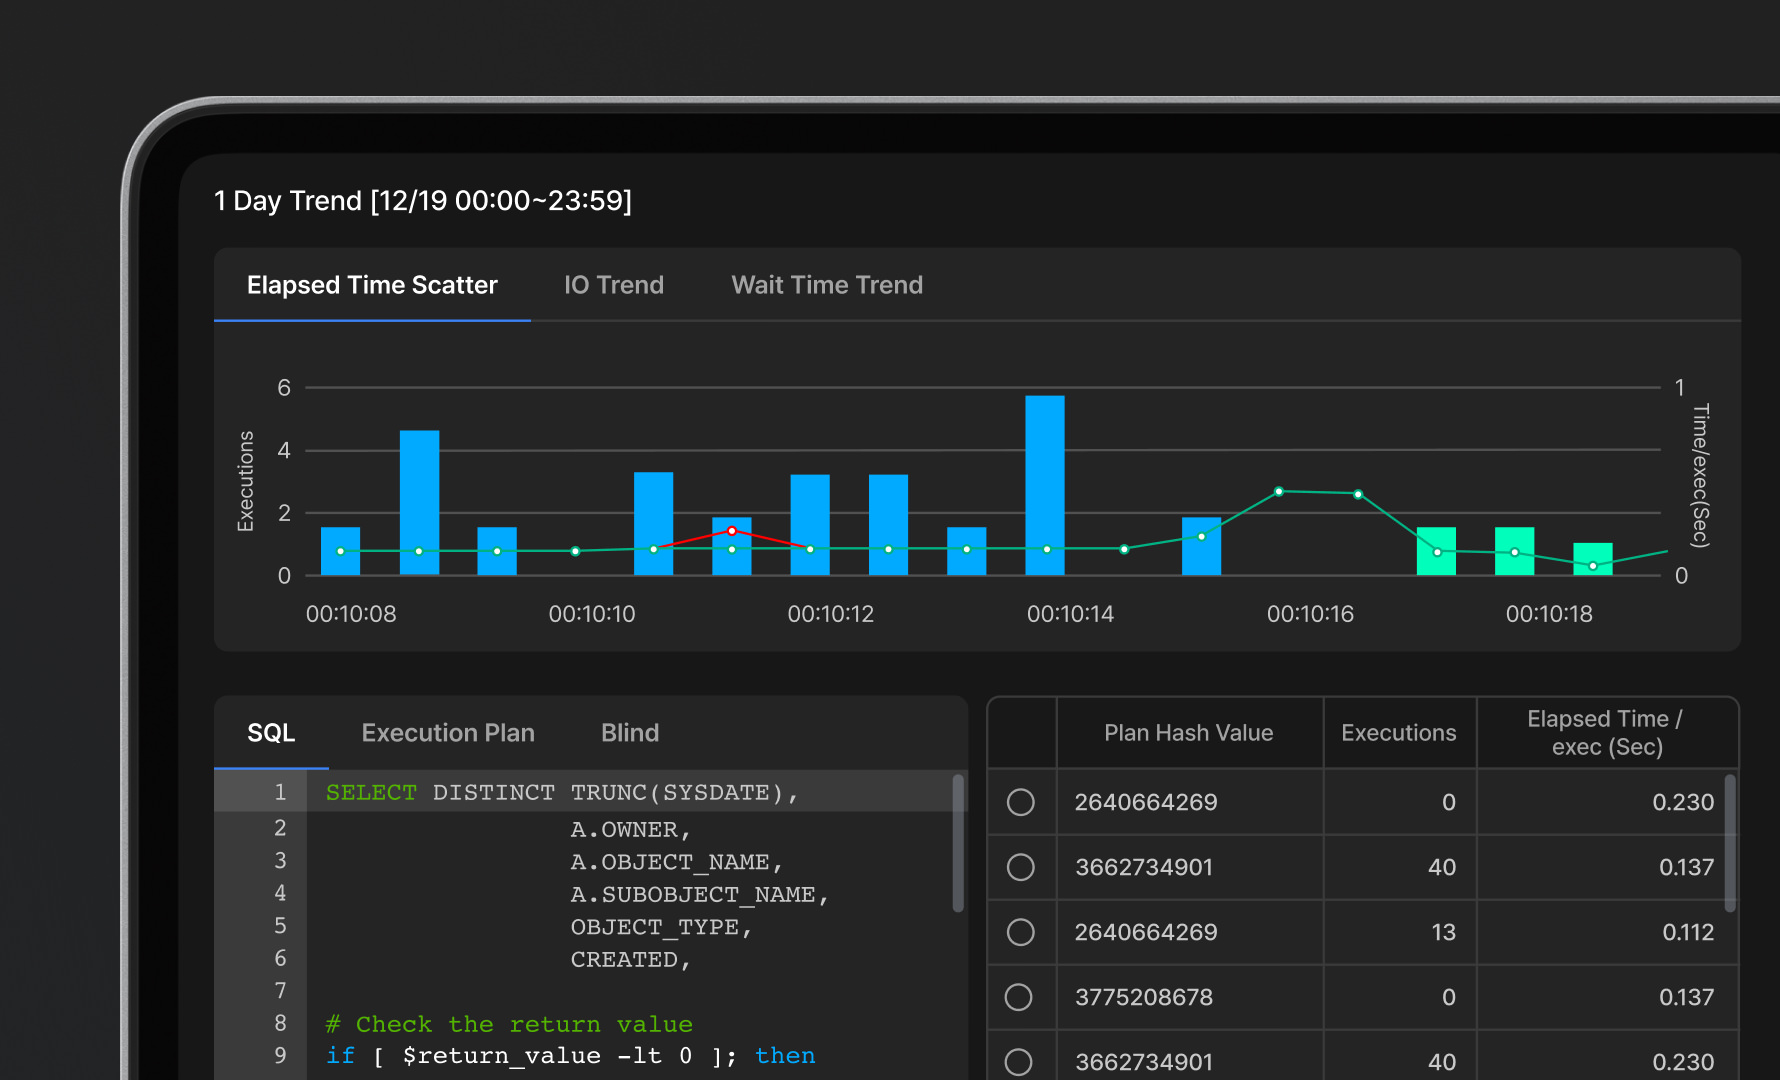Screen dimensions: 1780x1080
Task: Switch to the IO Trend tab
Action: pyautogui.click(x=613, y=285)
